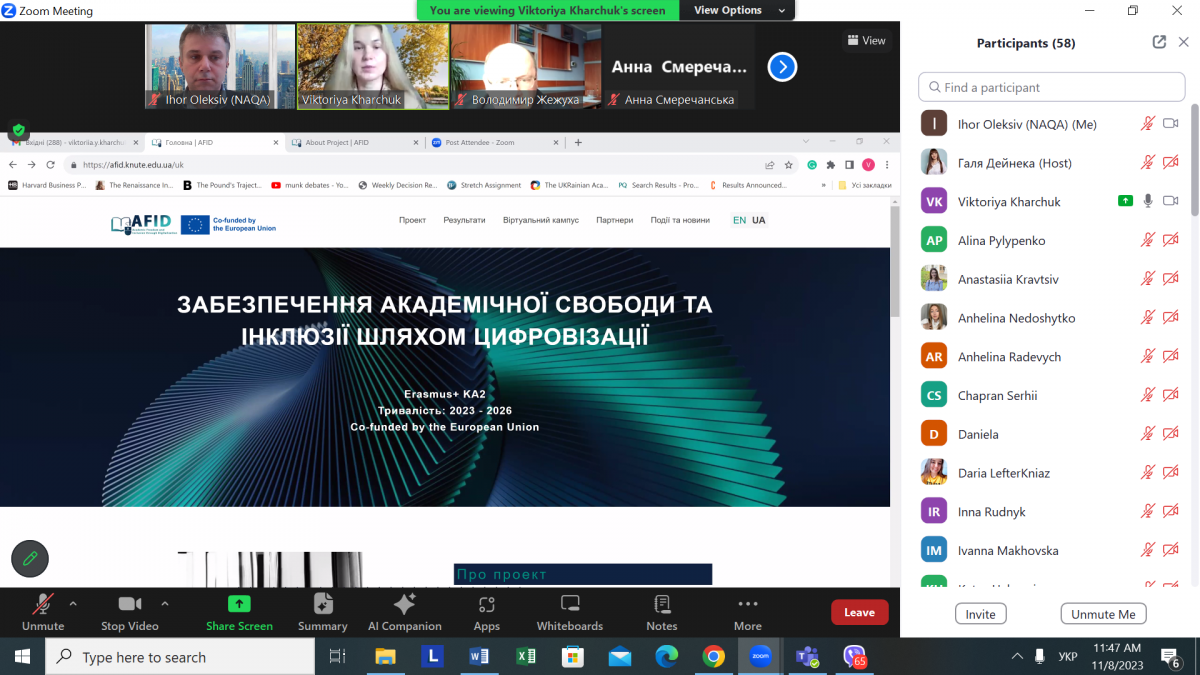Open the View Options dropdown
This screenshot has height=675, width=1200.
click(737, 10)
